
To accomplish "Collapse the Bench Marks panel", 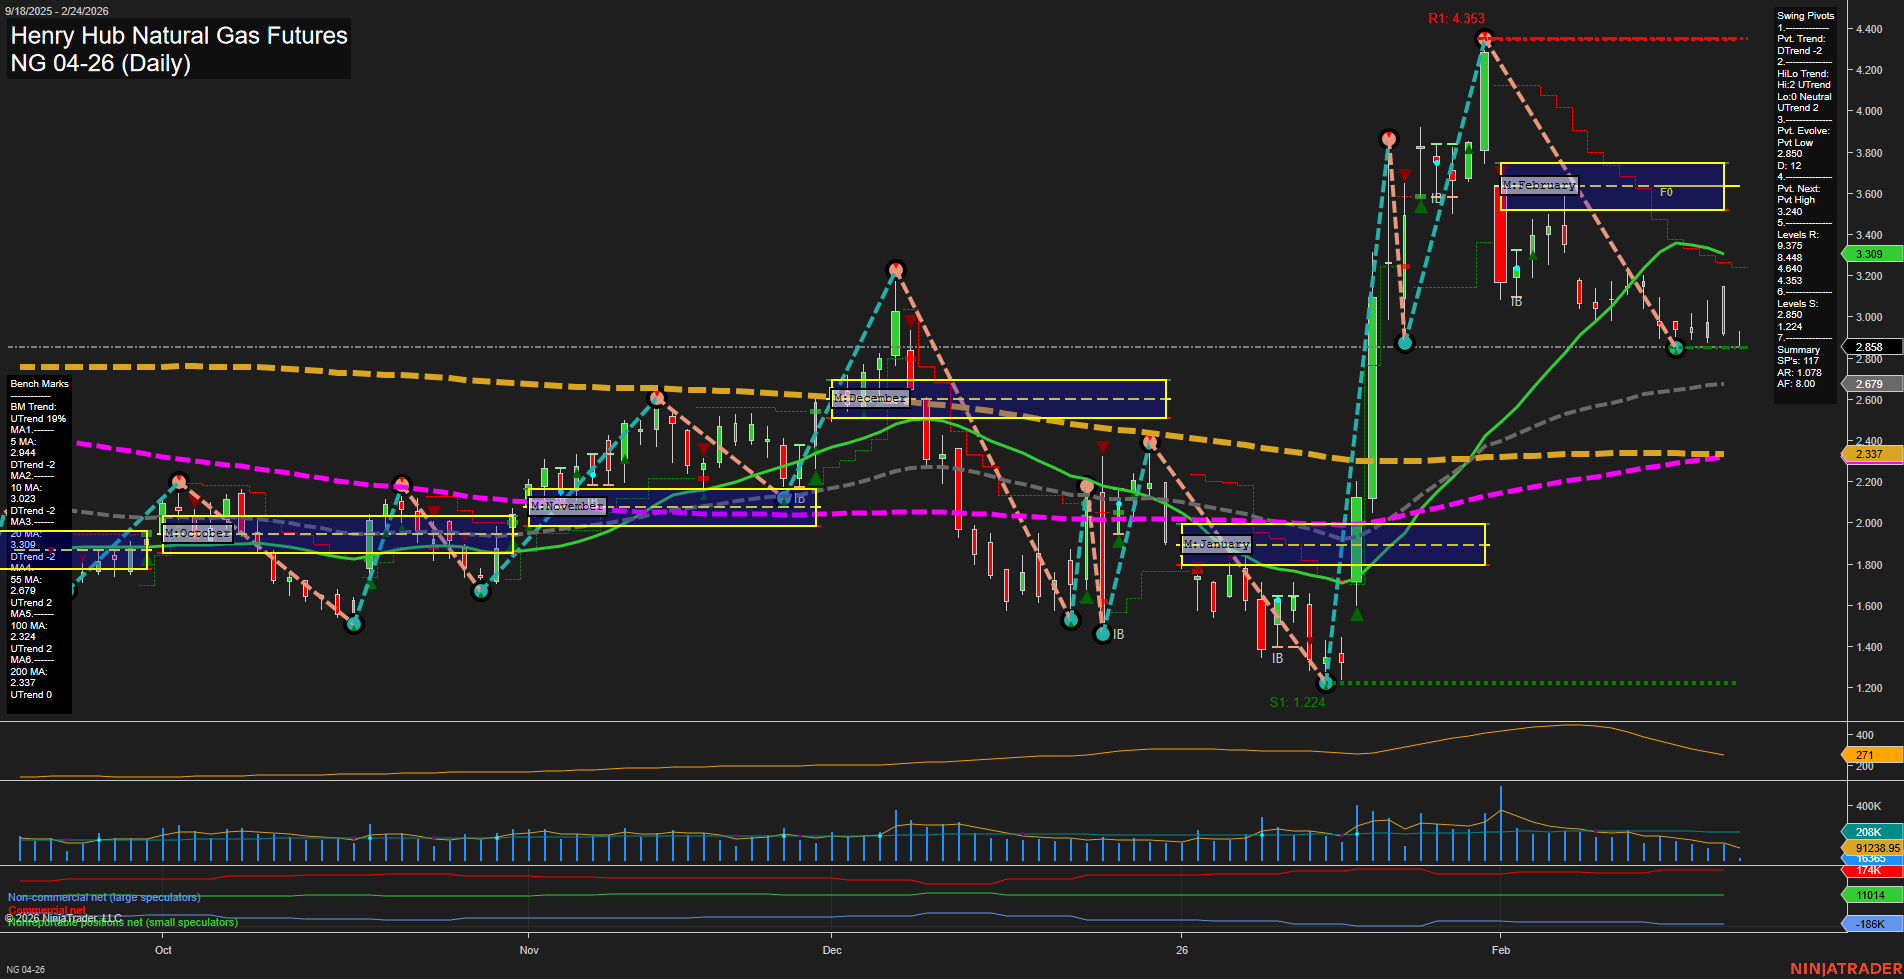I will 38,383.
